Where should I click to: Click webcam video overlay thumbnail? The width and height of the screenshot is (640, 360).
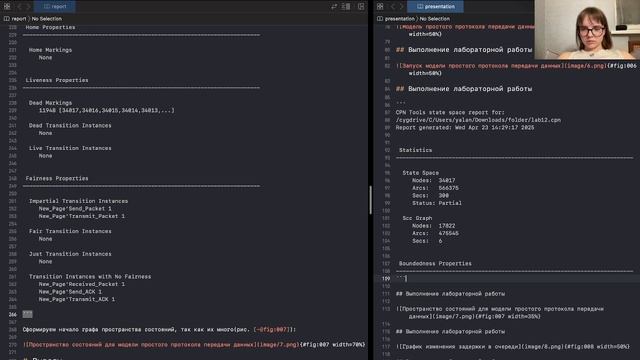pyautogui.click(x=587, y=29)
